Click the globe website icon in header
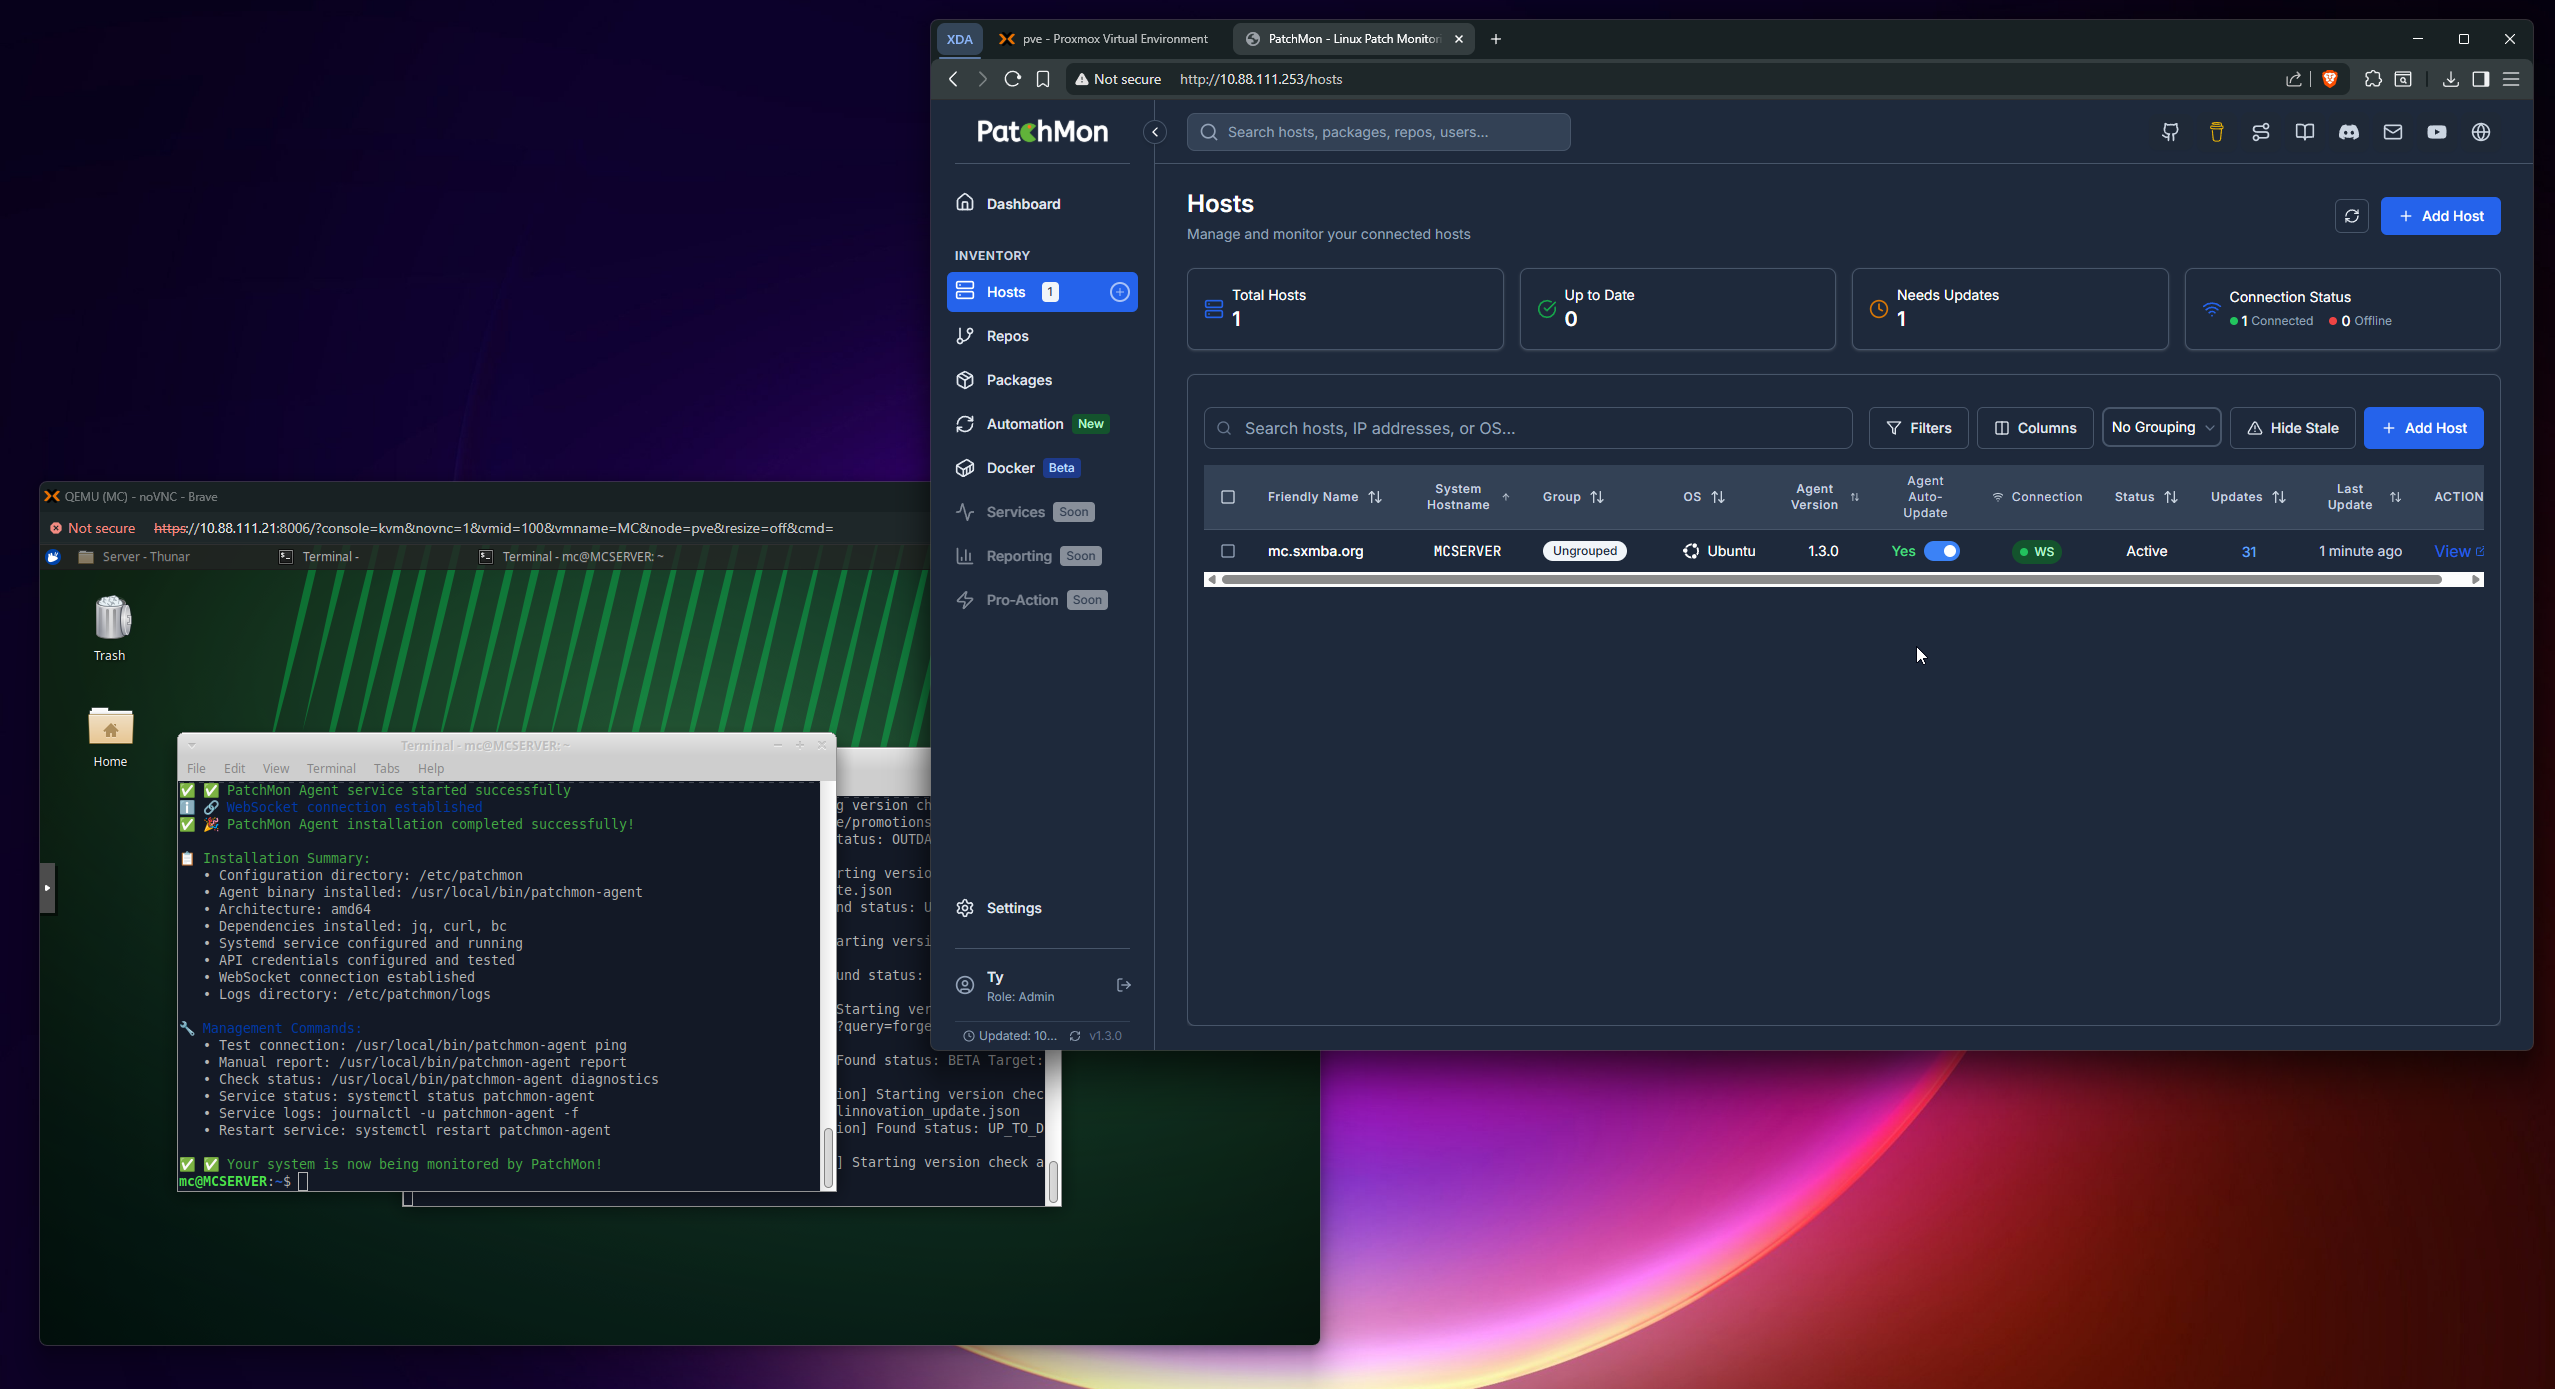Screen dimensions: 2555x1389 point(2480,132)
